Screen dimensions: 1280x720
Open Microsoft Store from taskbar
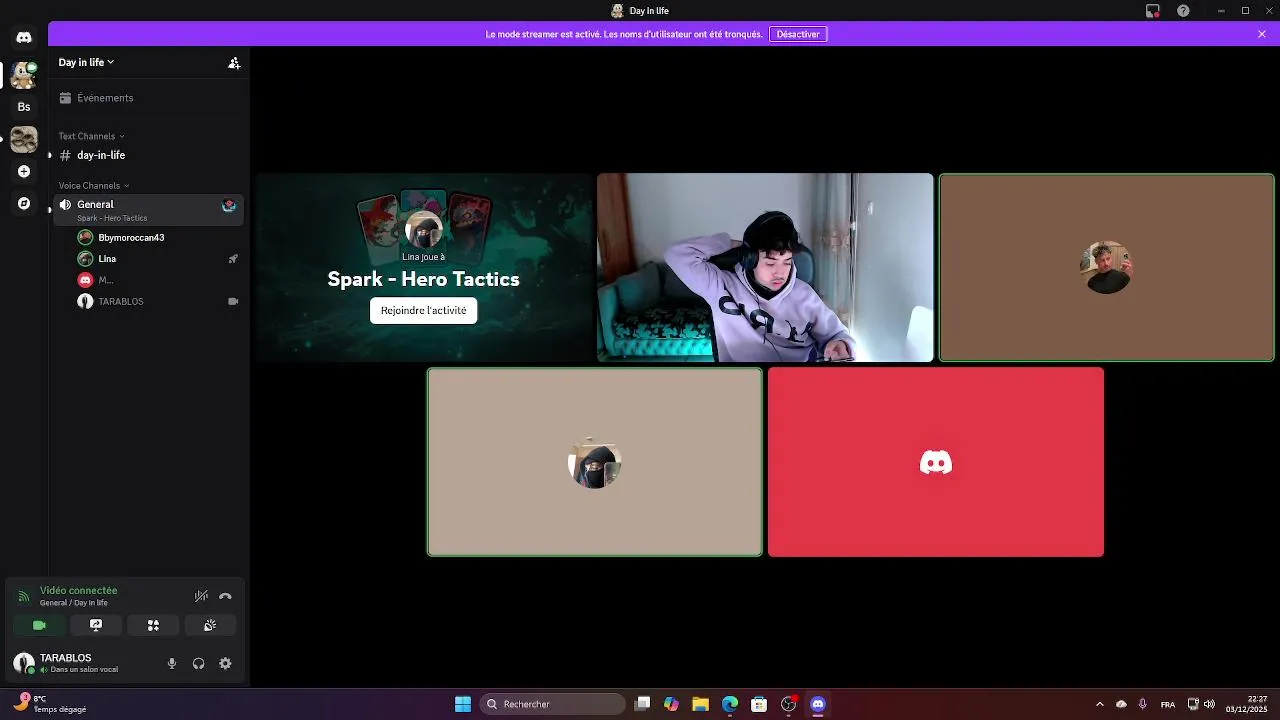point(759,704)
